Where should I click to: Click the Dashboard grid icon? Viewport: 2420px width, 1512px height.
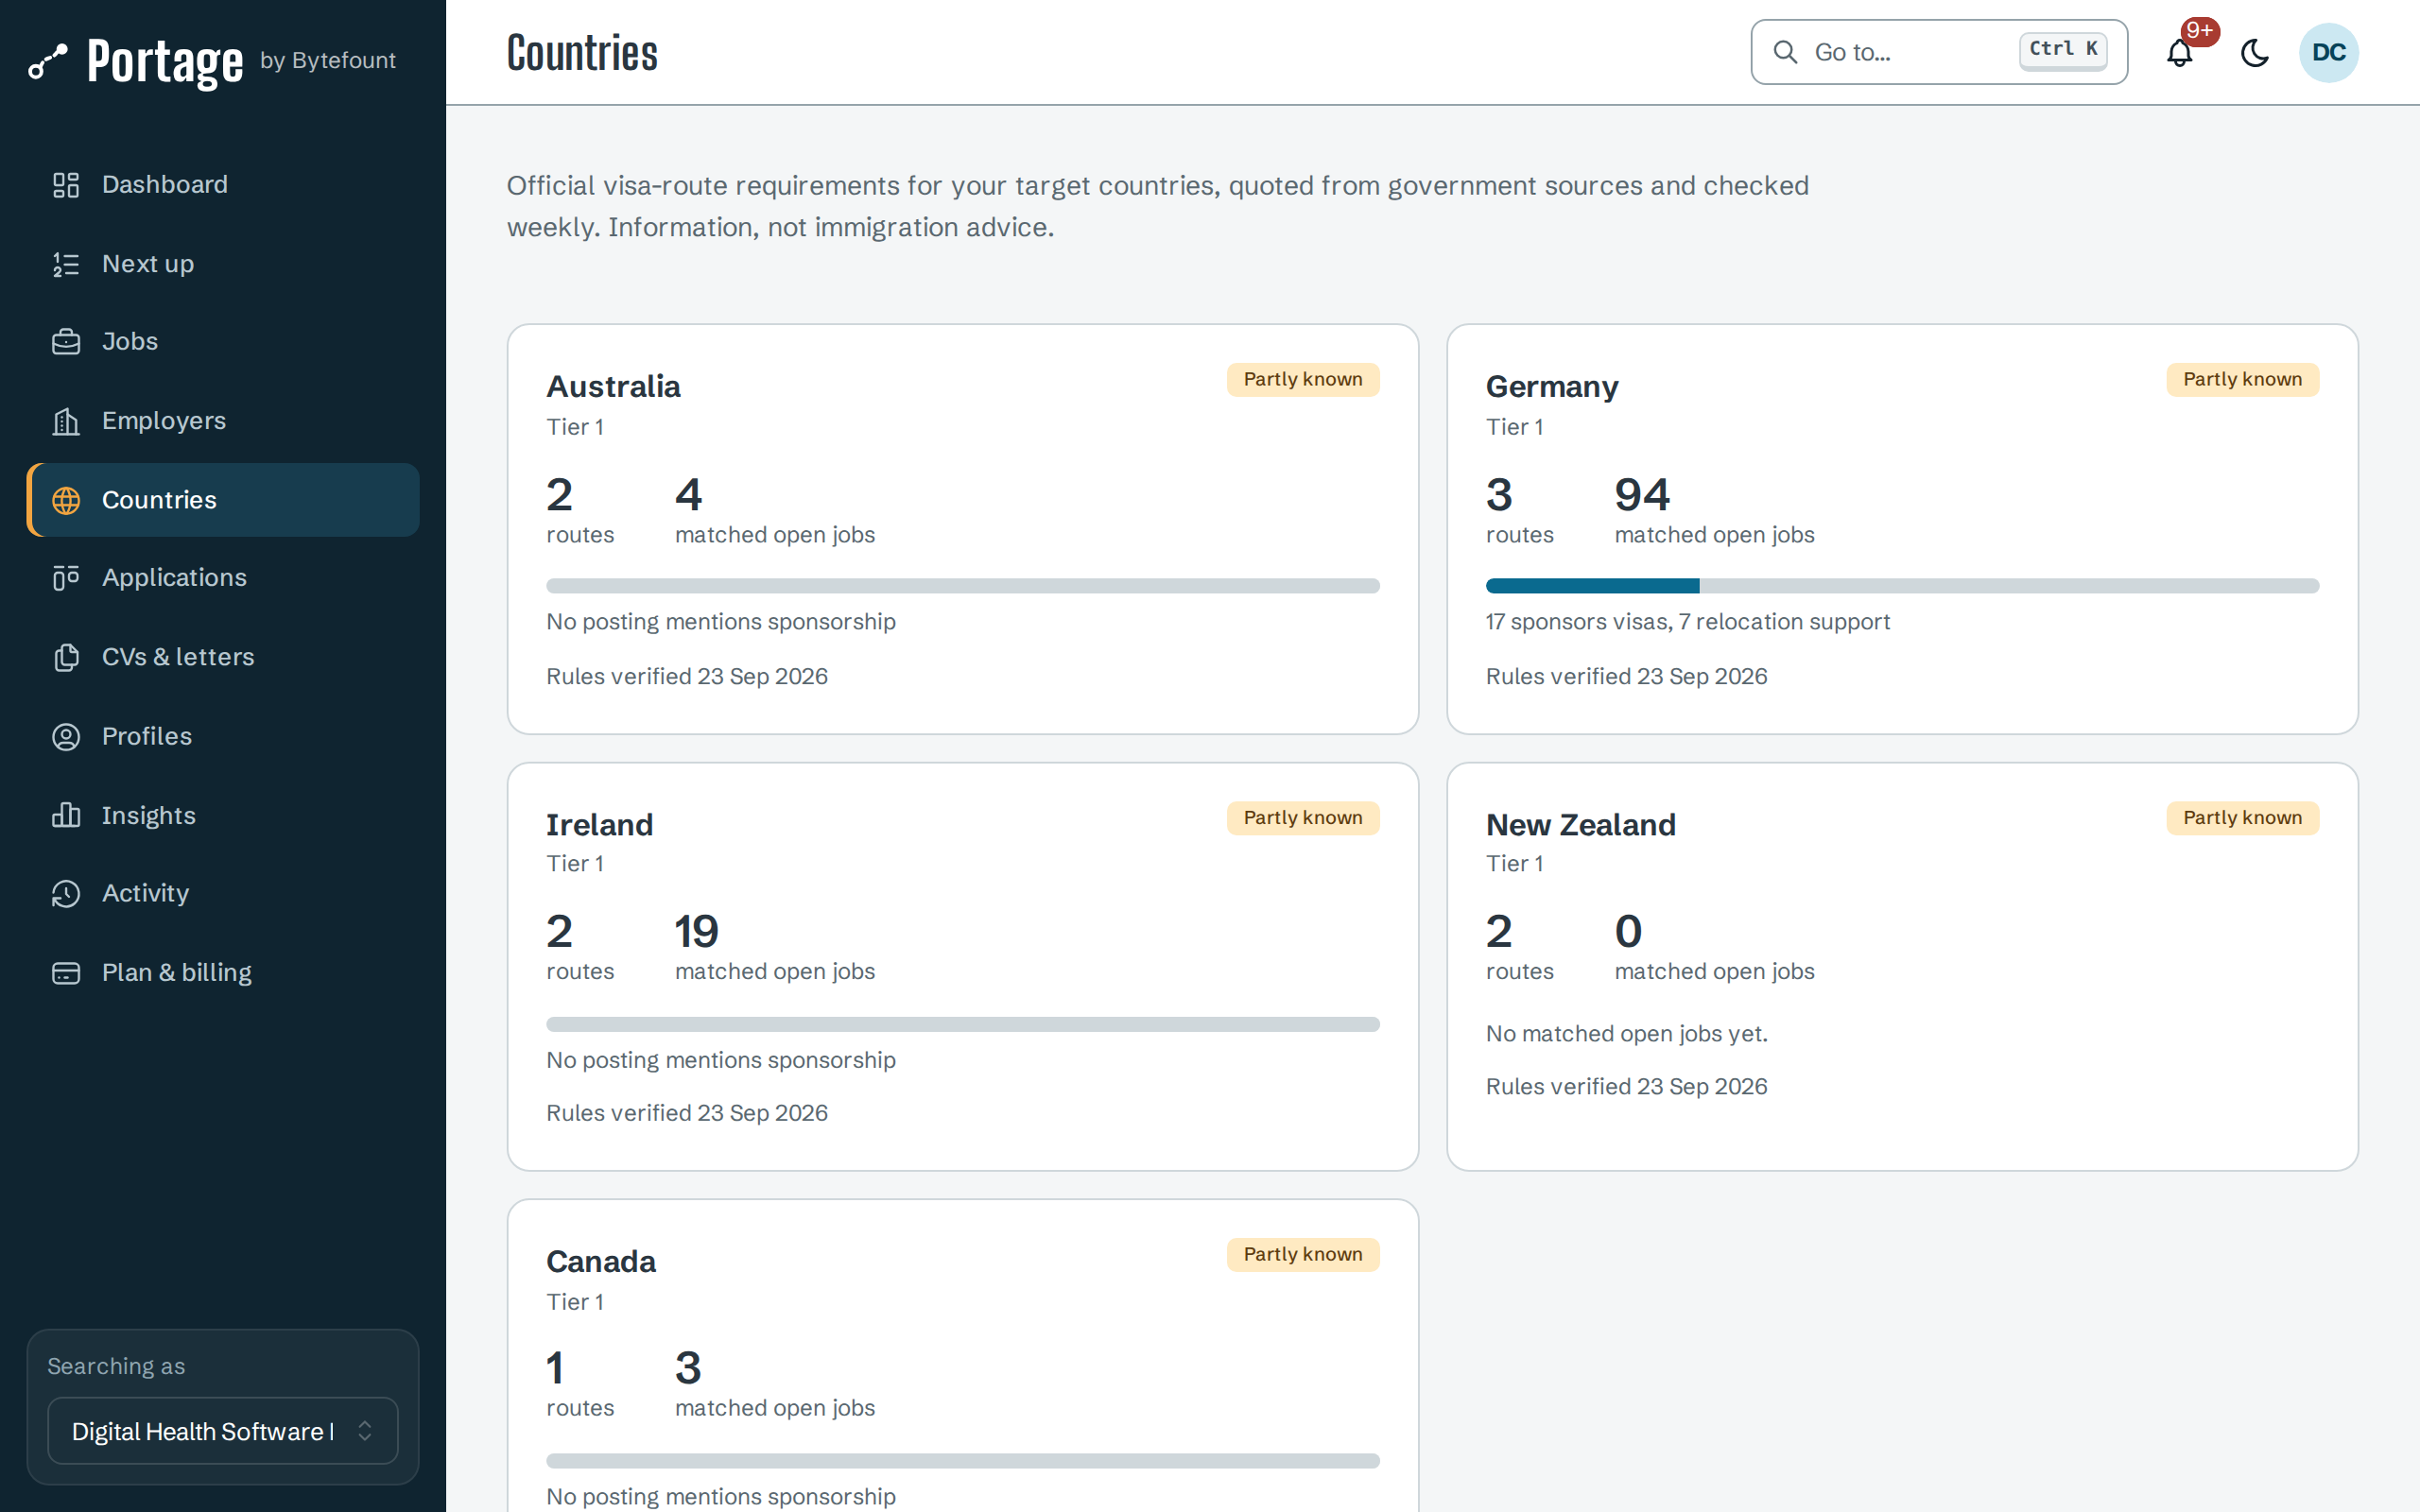(66, 185)
